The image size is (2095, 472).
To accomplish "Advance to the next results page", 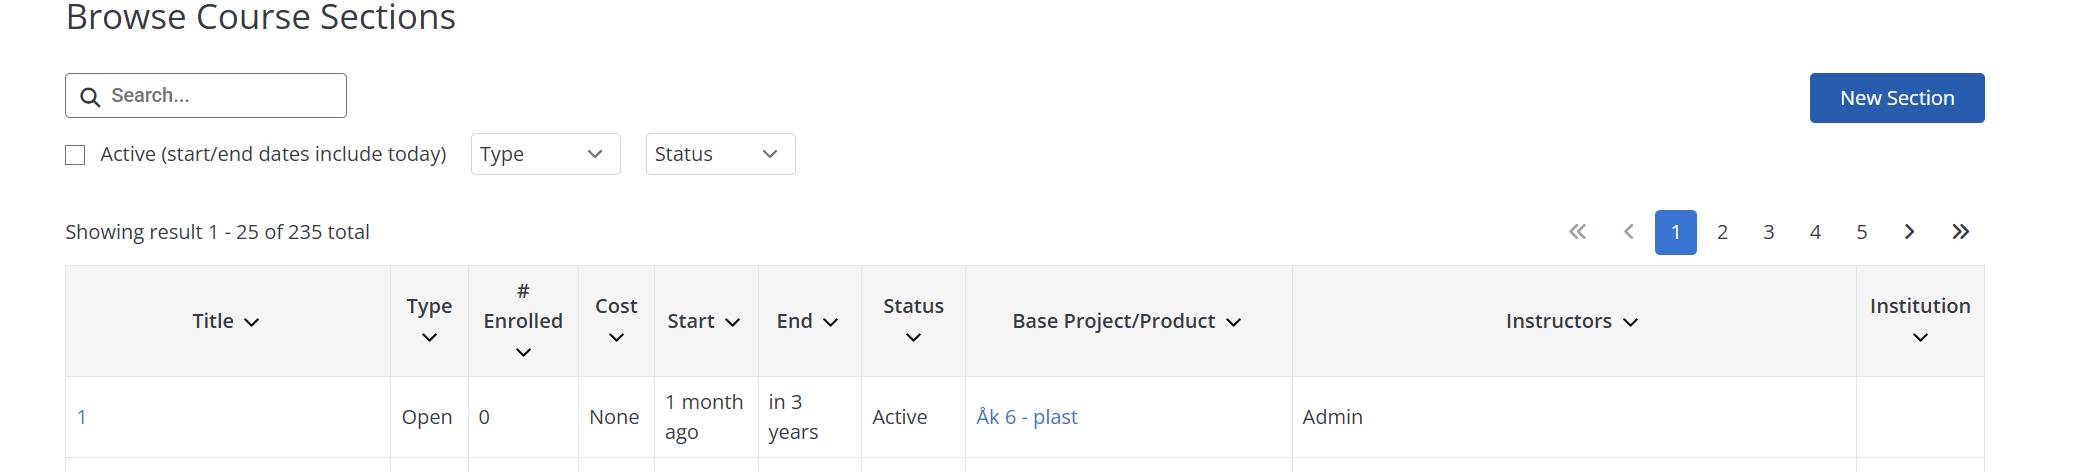I will tap(1909, 232).
